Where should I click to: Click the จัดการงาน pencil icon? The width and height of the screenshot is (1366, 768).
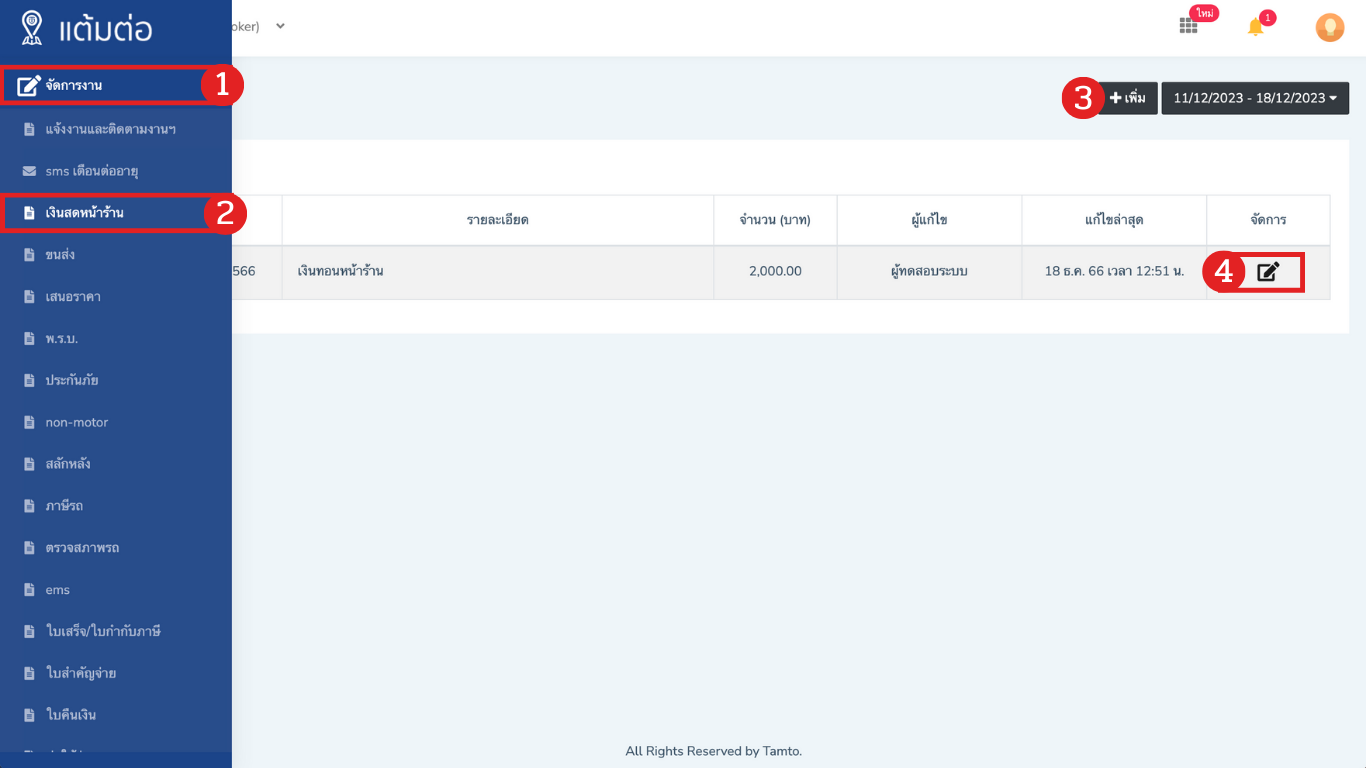coord(29,86)
